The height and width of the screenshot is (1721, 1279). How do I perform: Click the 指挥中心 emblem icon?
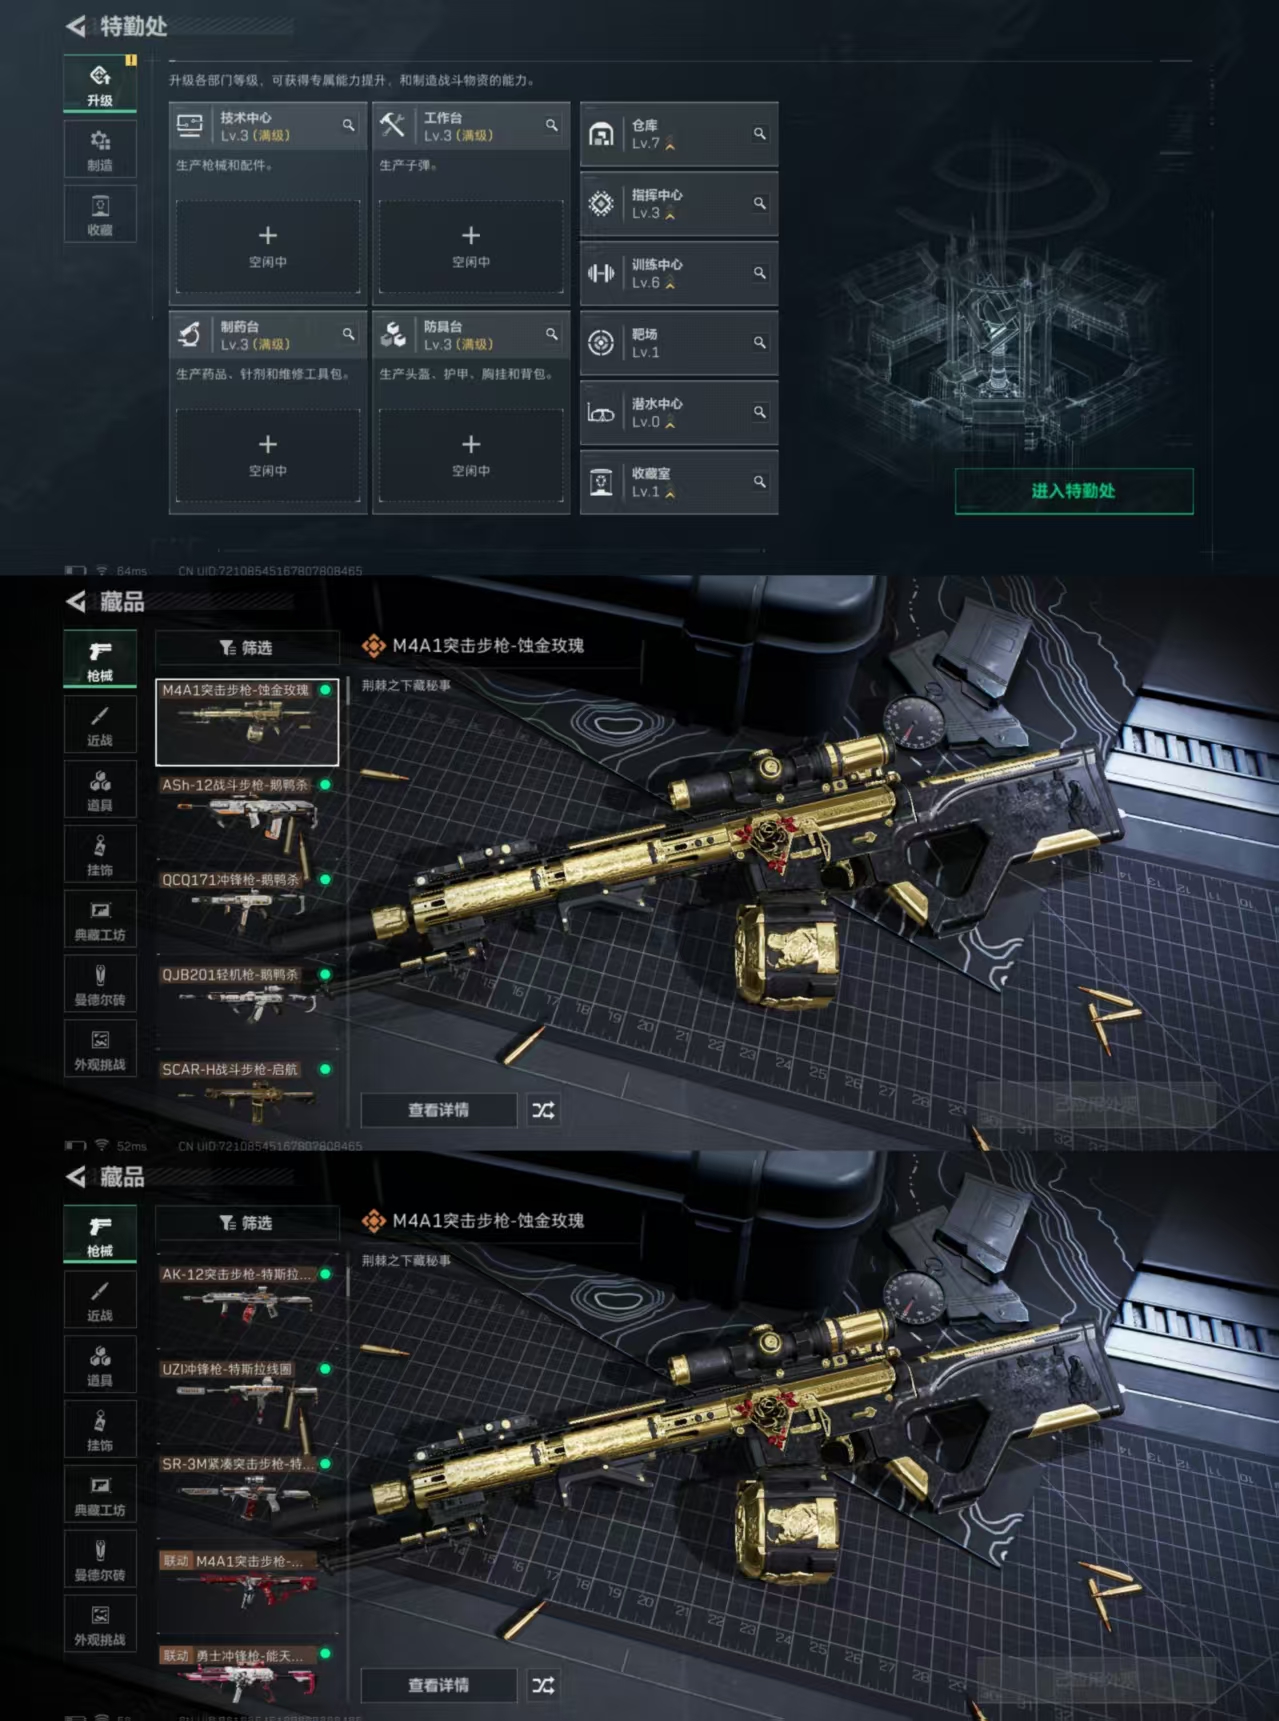[601, 204]
